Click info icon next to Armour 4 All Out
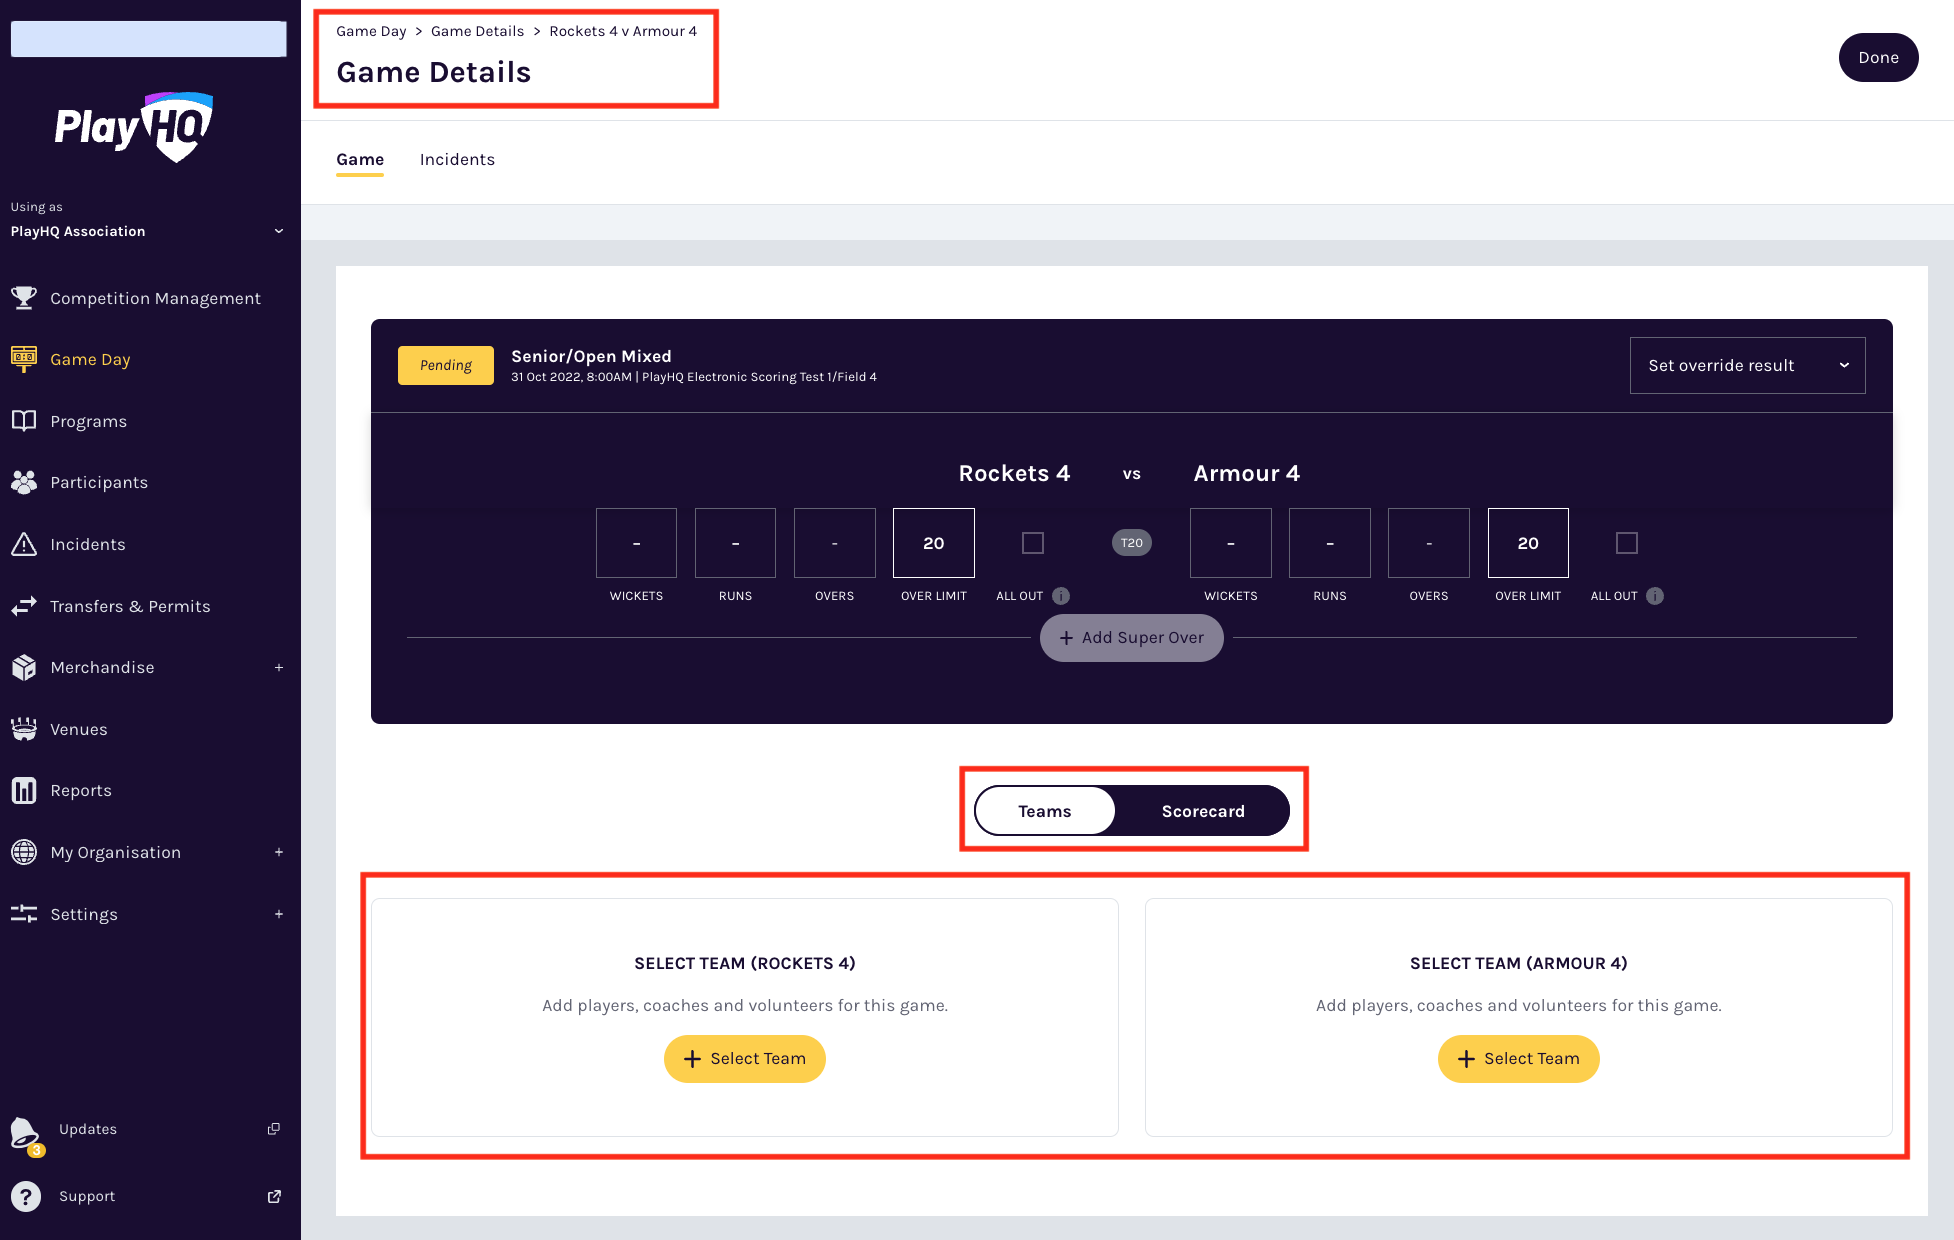Viewport: 1954px width, 1240px height. (x=1655, y=596)
